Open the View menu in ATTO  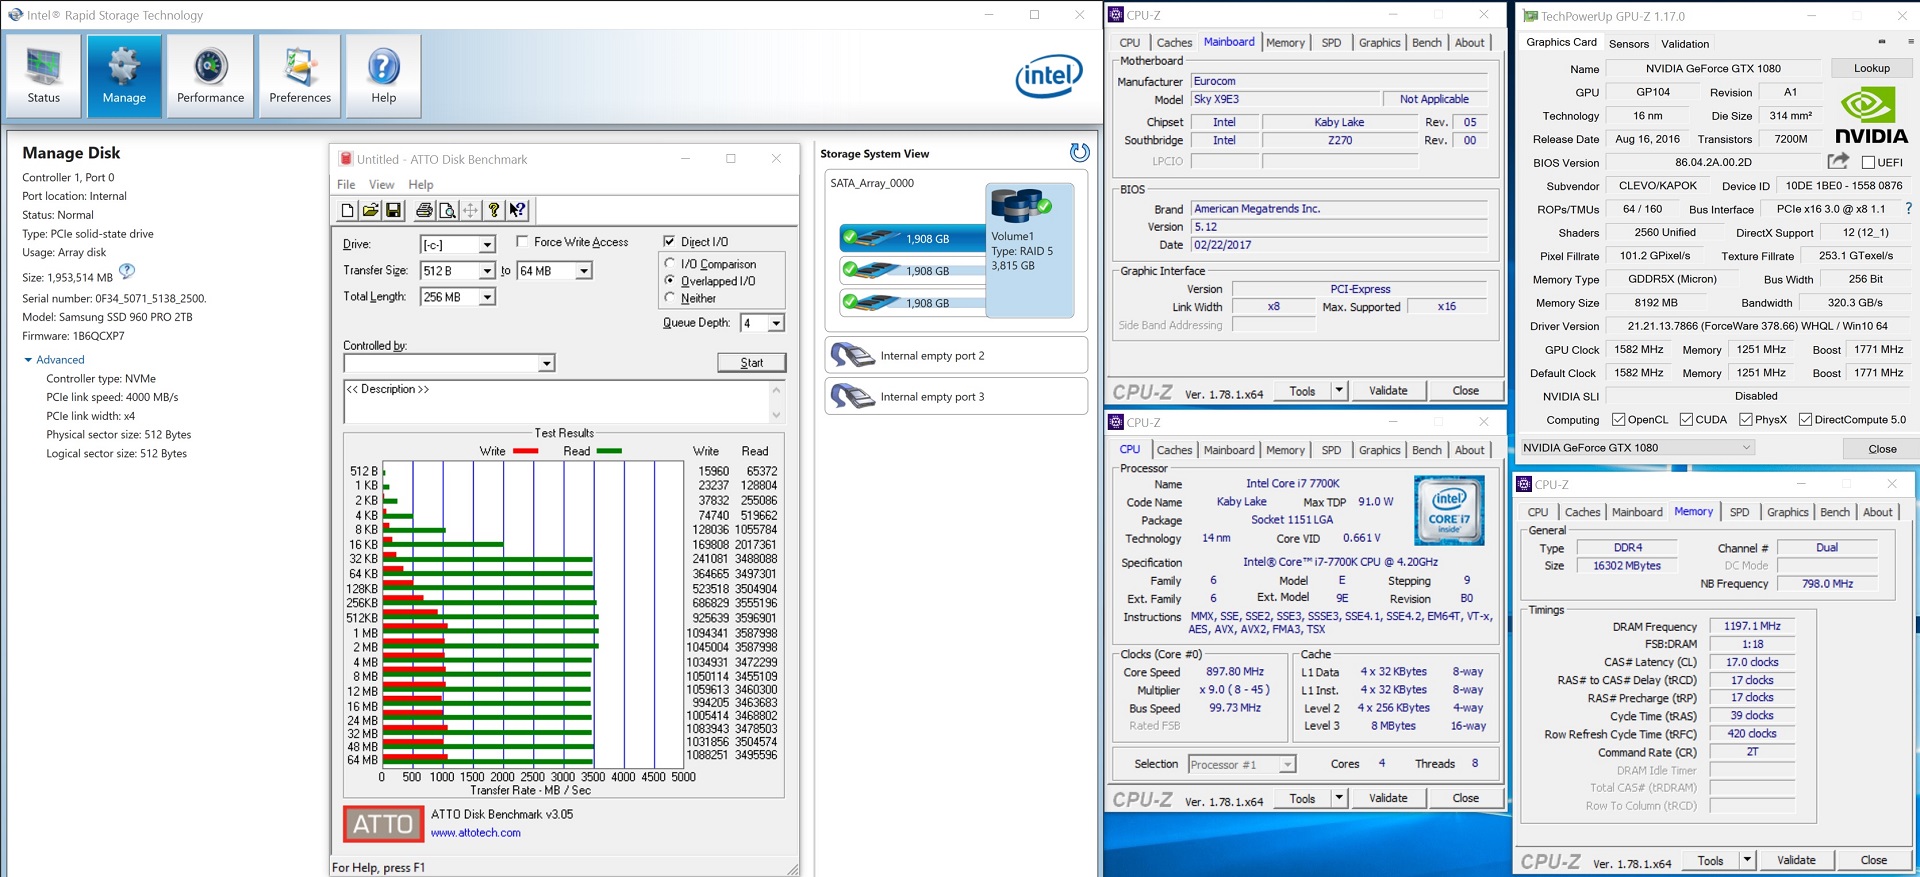(x=381, y=185)
